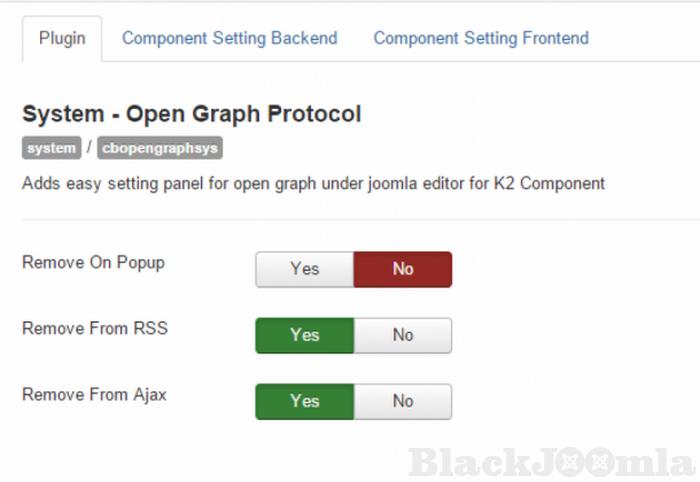Open the Component Setting Backend tab
The height and width of the screenshot is (482, 700).
(229, 39)
